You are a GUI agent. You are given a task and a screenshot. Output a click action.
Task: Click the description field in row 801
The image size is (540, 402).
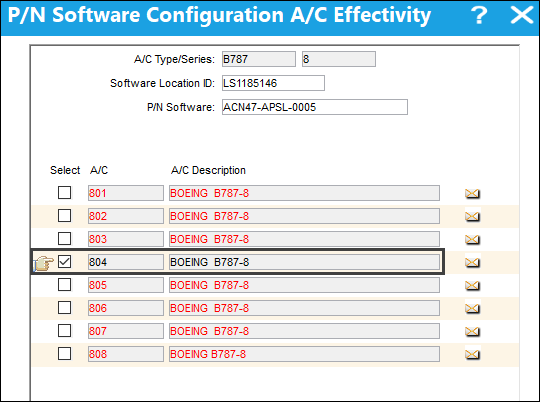(x=304, y=193)
